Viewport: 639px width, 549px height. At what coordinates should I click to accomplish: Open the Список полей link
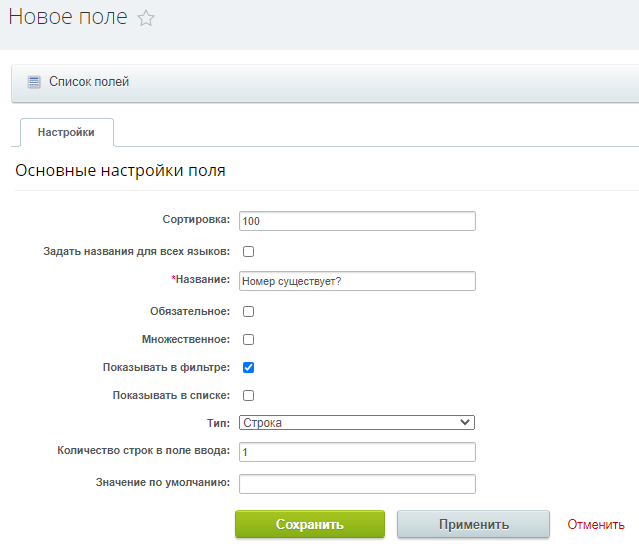[89, 82]
